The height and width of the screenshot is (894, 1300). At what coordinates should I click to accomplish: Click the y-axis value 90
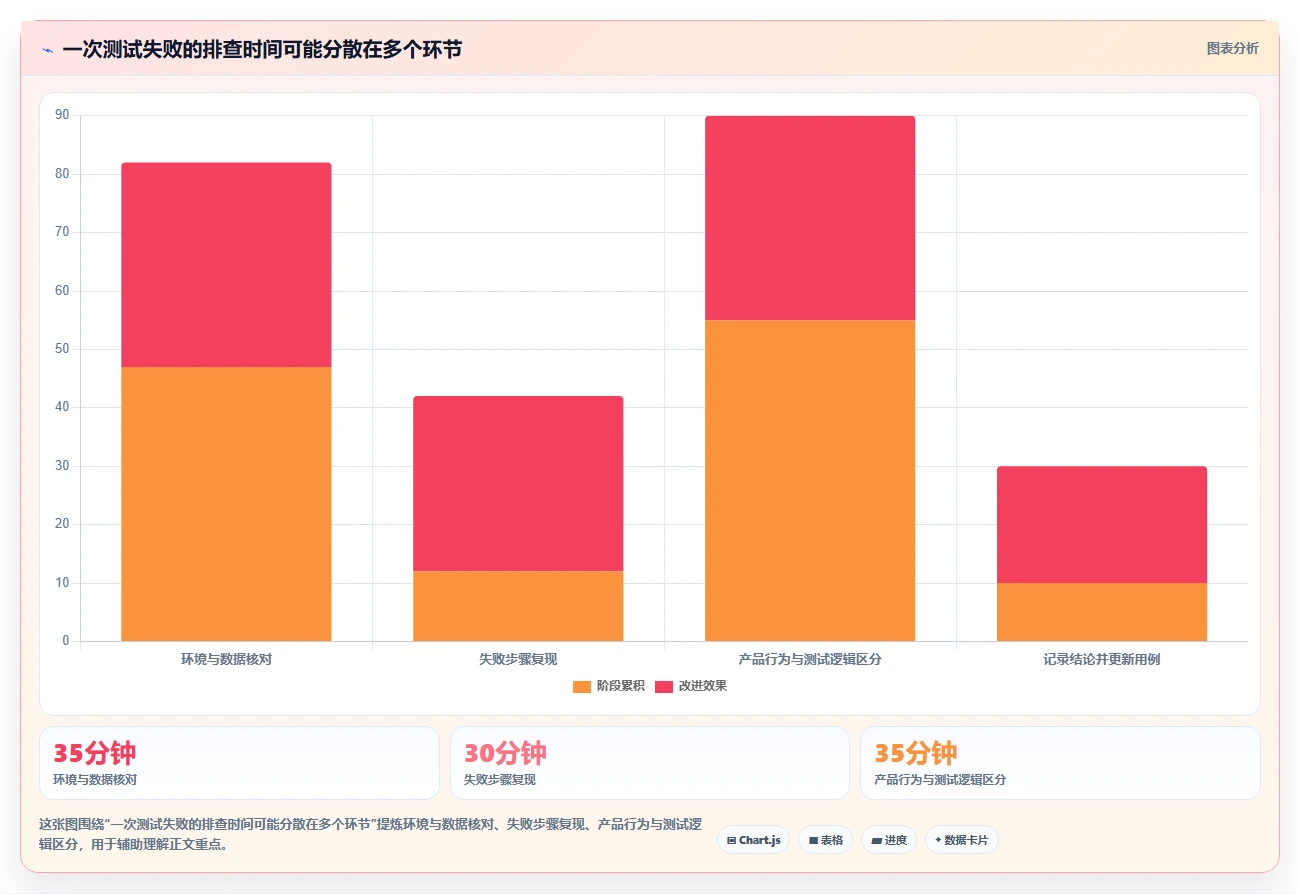click(x=62, y=115)
